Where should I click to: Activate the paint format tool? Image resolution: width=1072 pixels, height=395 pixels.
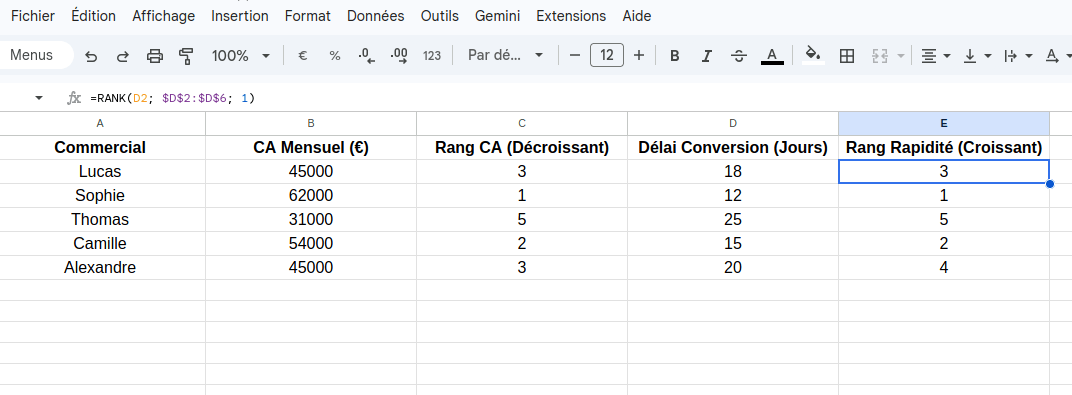click(186, 56)
